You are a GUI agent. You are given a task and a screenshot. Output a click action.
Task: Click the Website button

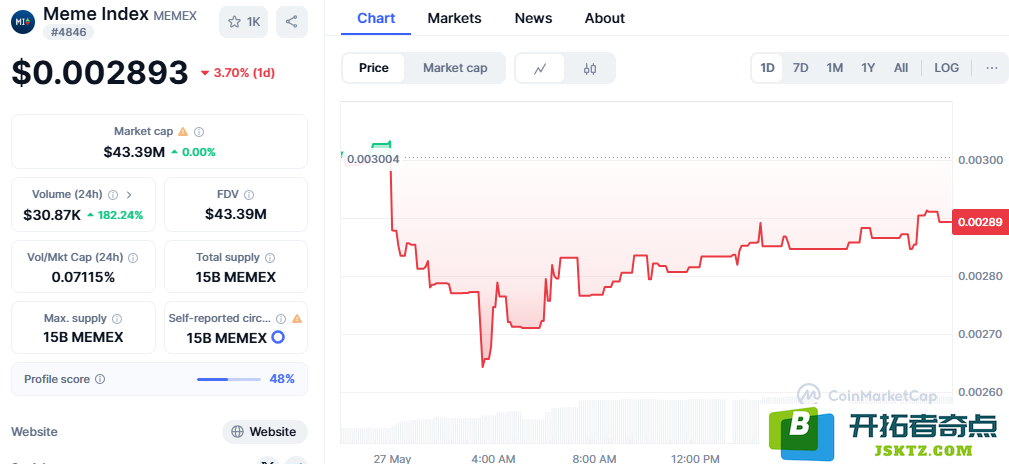pyautogui.click(x=265, y=432)
